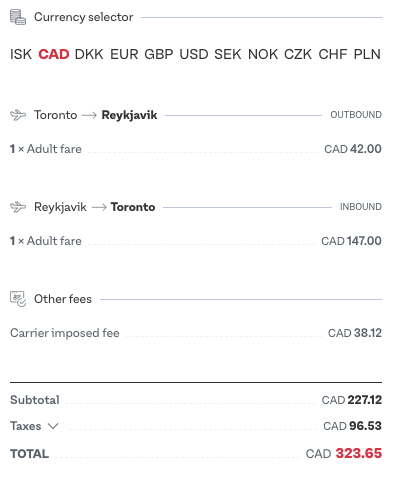
Task: Switch currency to DKK
Action: [x=89, y=54]
